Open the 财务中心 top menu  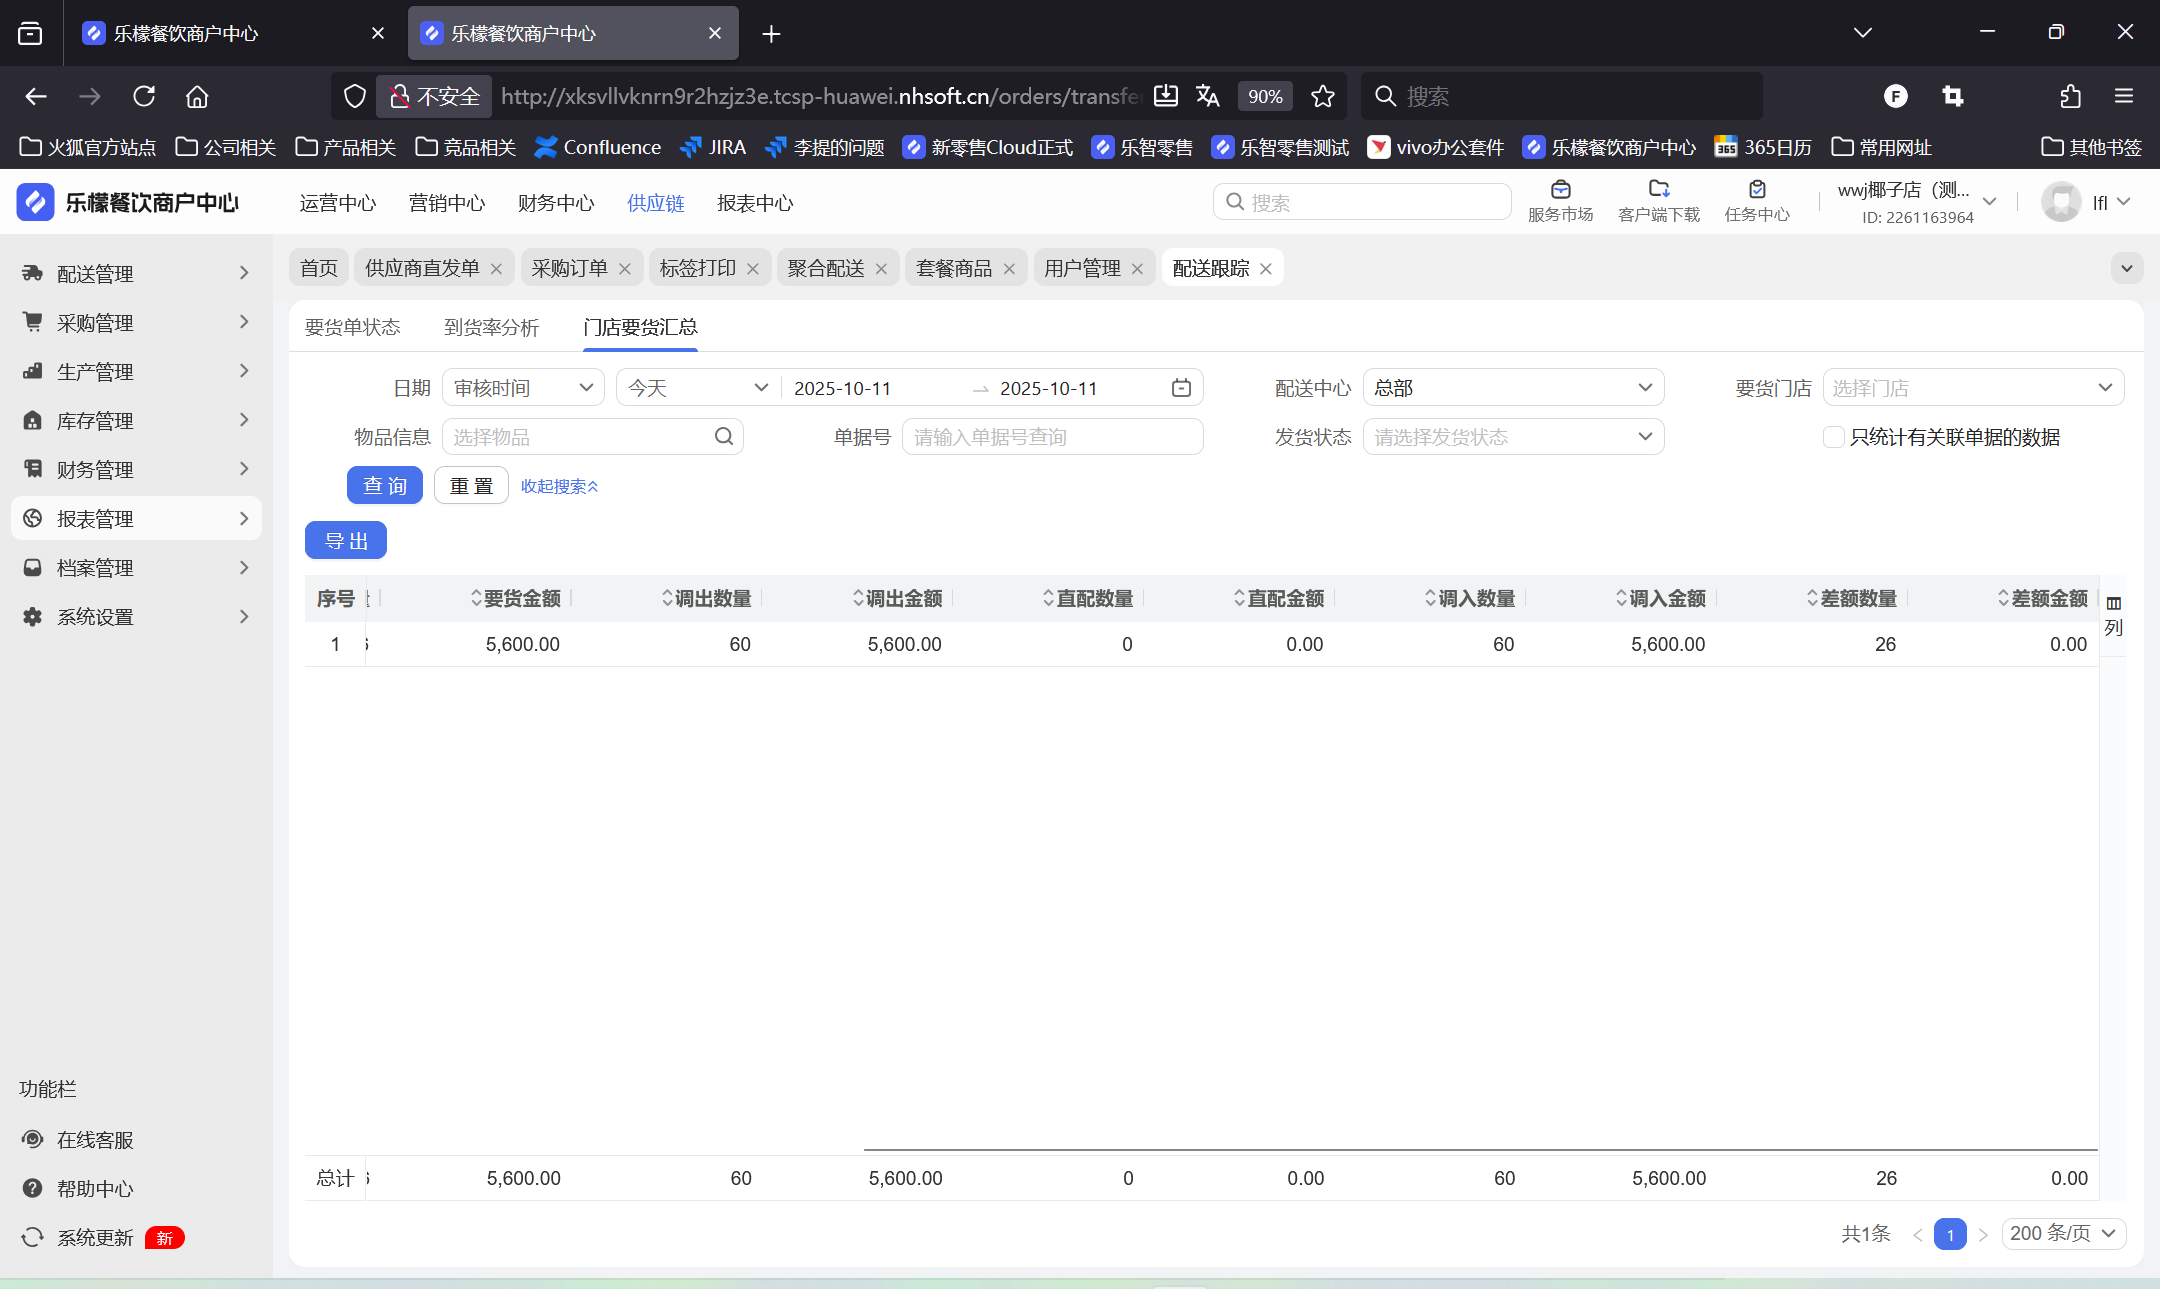tap(555, 203)
